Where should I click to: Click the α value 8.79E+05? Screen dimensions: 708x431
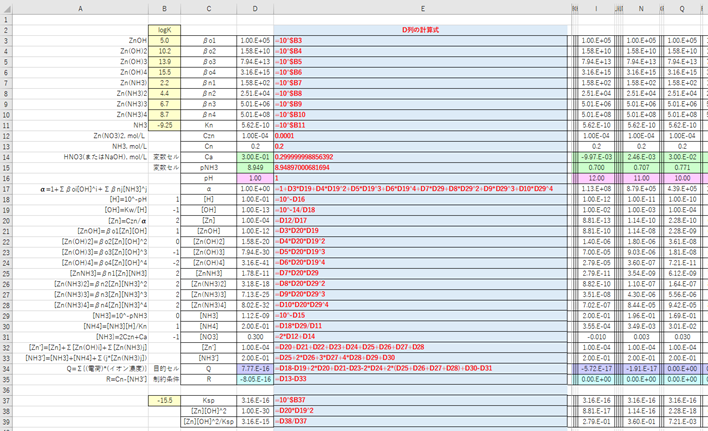coord(641,189)
